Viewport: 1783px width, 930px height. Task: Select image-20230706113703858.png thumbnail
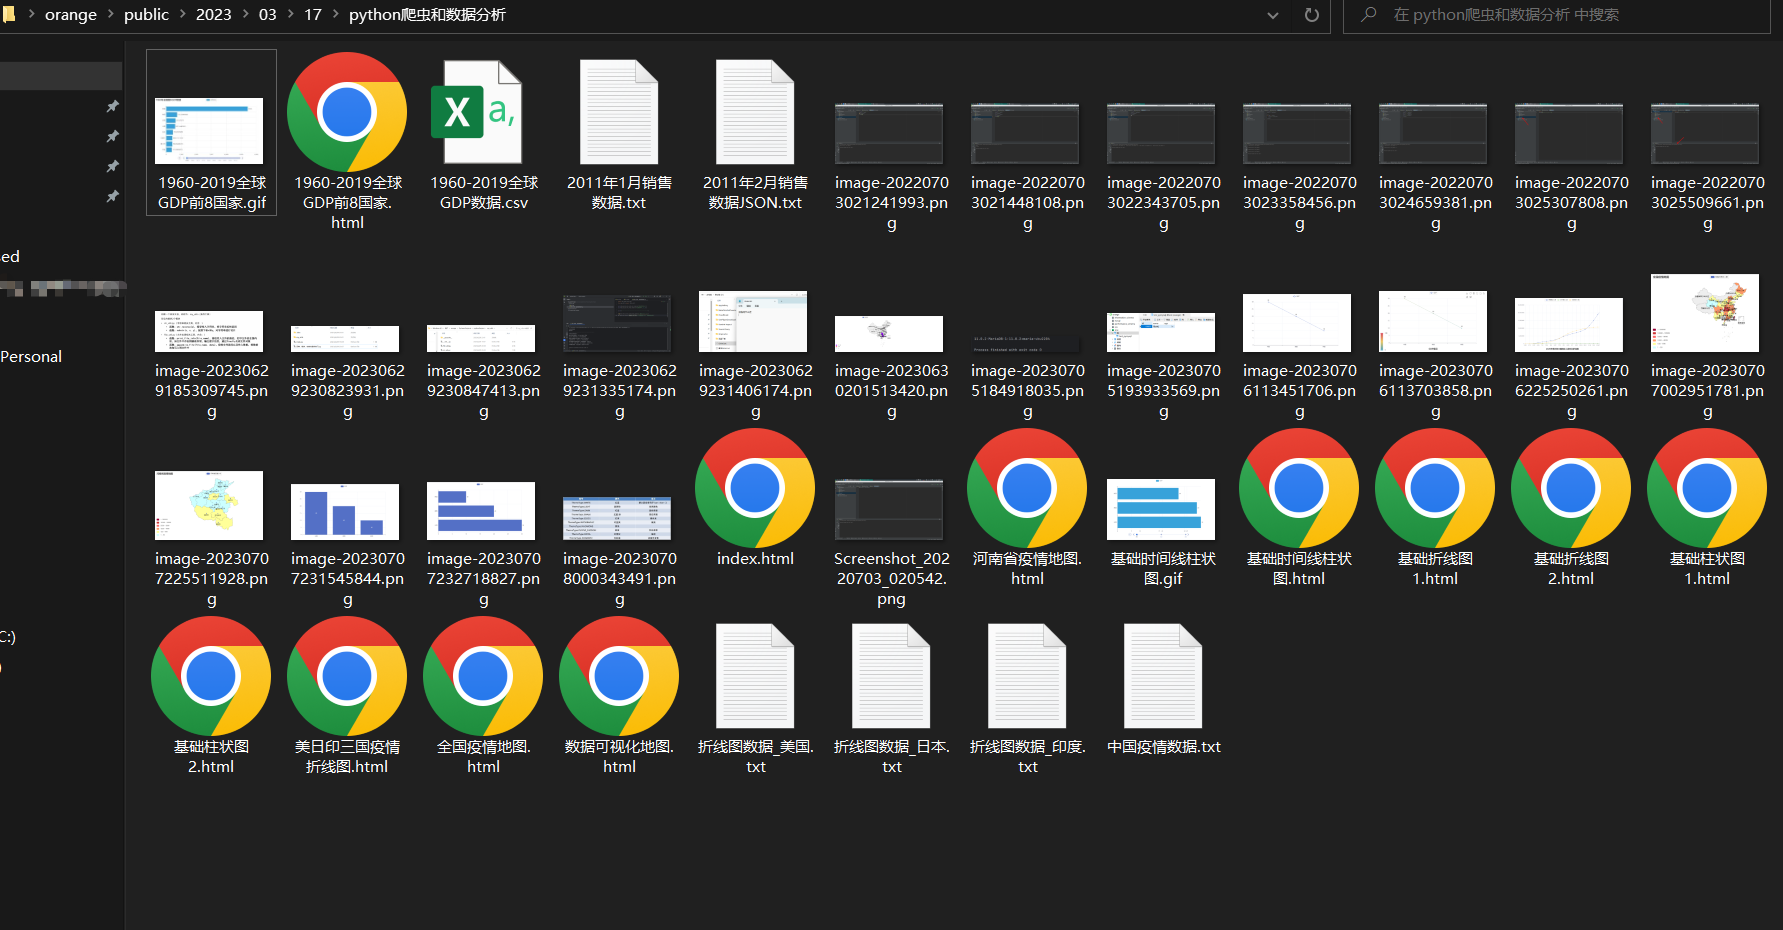[x=1433, y=321]
